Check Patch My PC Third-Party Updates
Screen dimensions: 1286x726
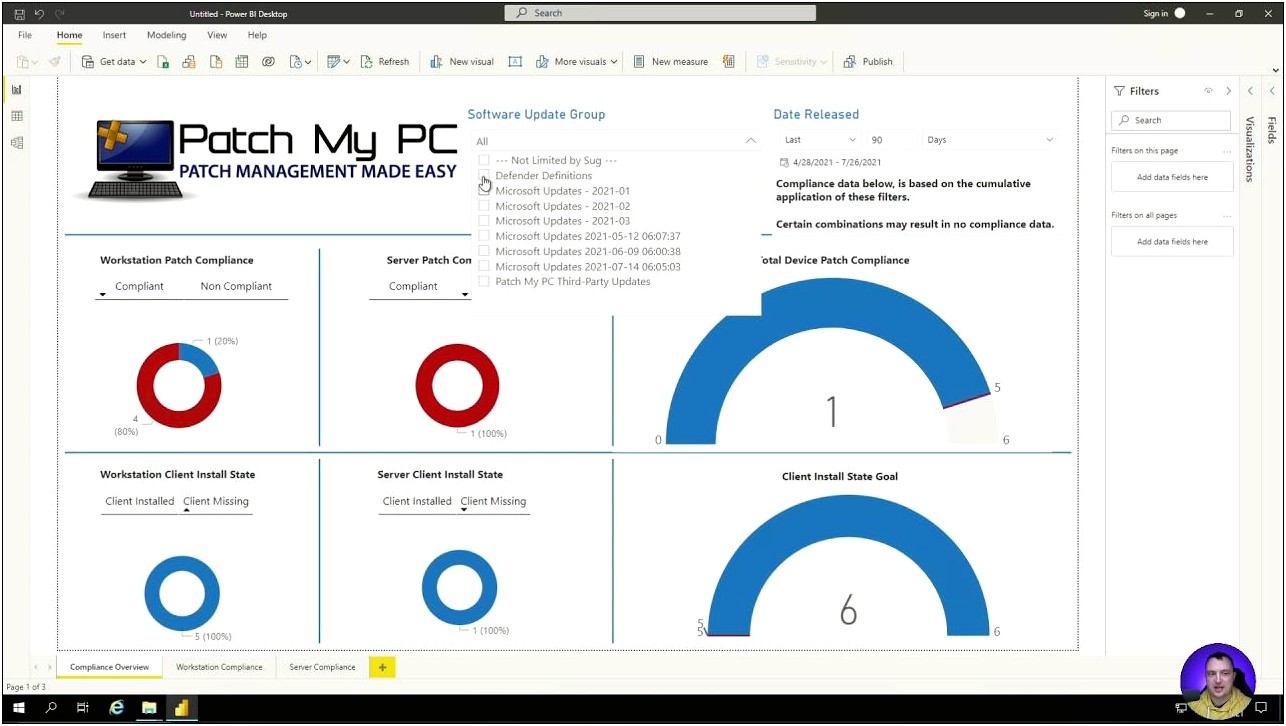[x=484, y=282]
